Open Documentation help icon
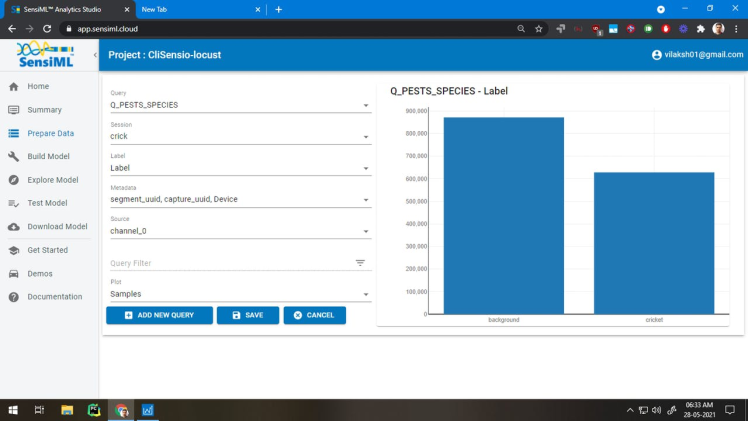The image size is (748, 421). (14, 297)
